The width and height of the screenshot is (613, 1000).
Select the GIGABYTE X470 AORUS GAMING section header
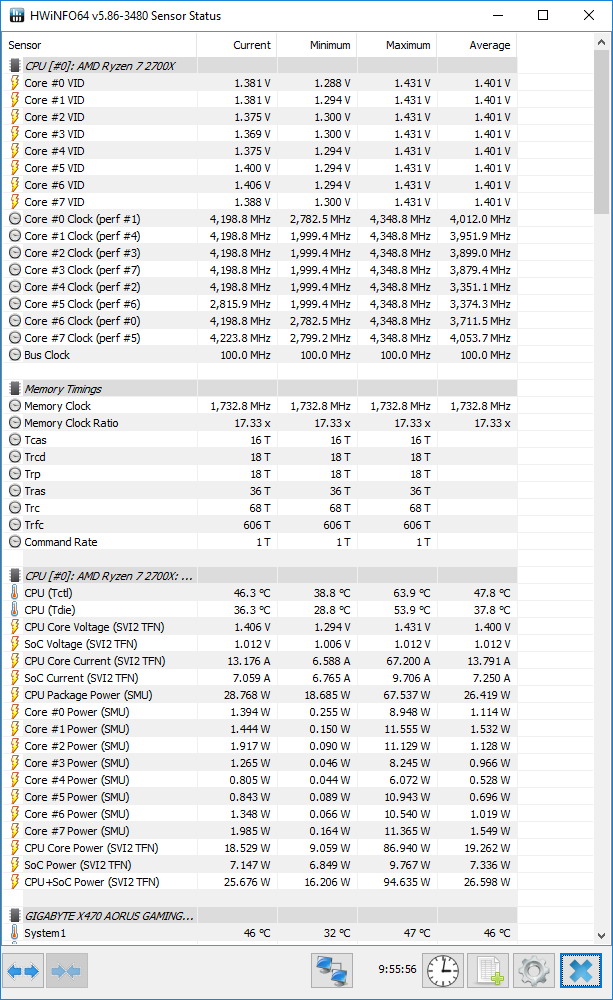(108, 916)
